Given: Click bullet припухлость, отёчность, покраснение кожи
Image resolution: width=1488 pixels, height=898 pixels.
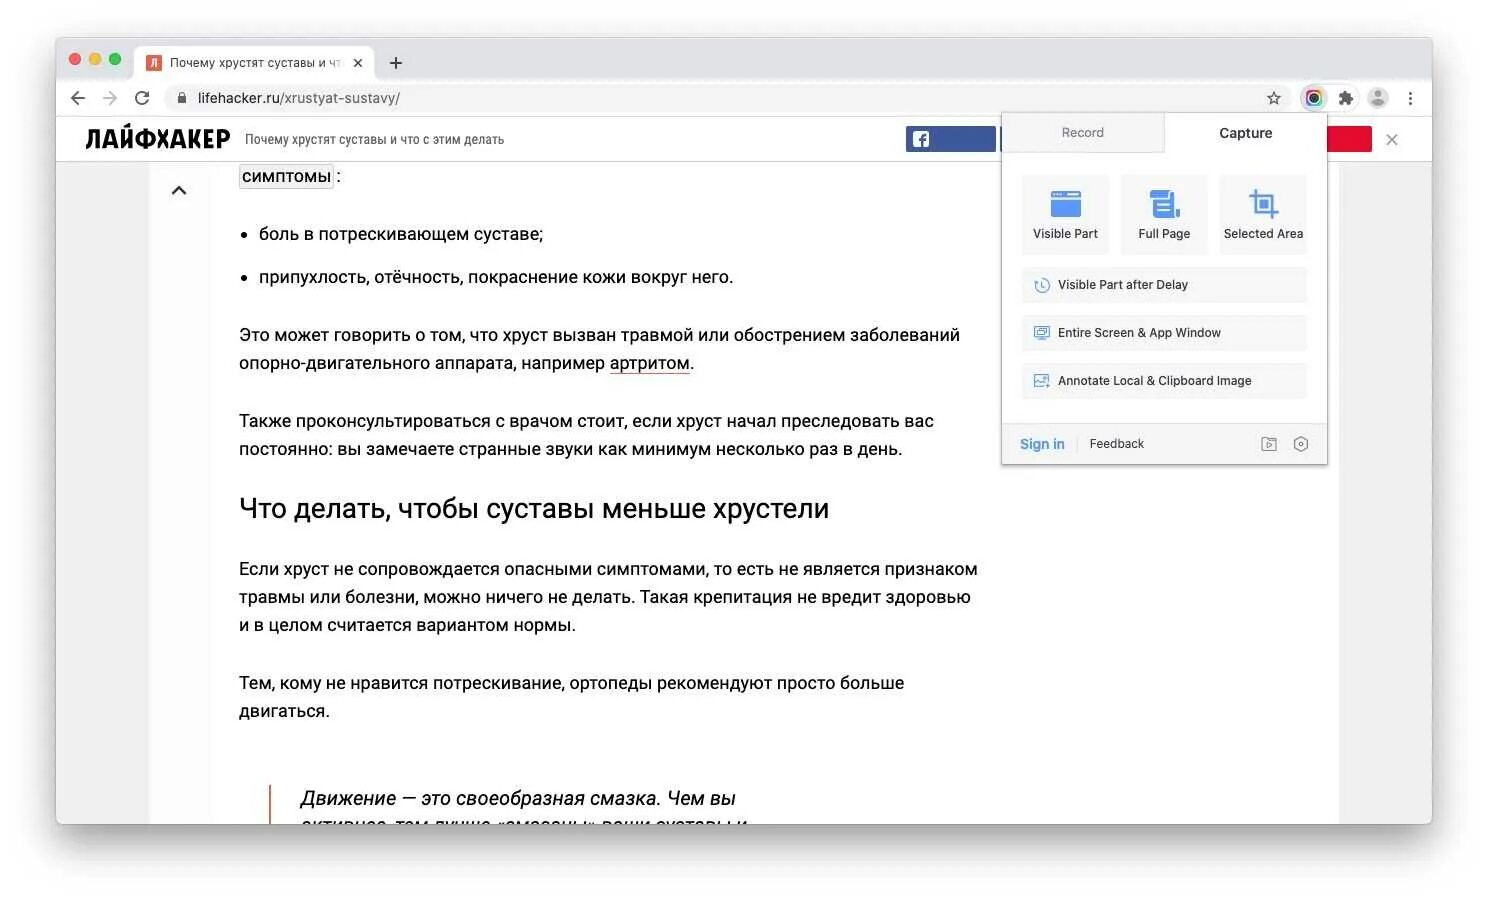Looking at the screenshot, I should point(496,277).
